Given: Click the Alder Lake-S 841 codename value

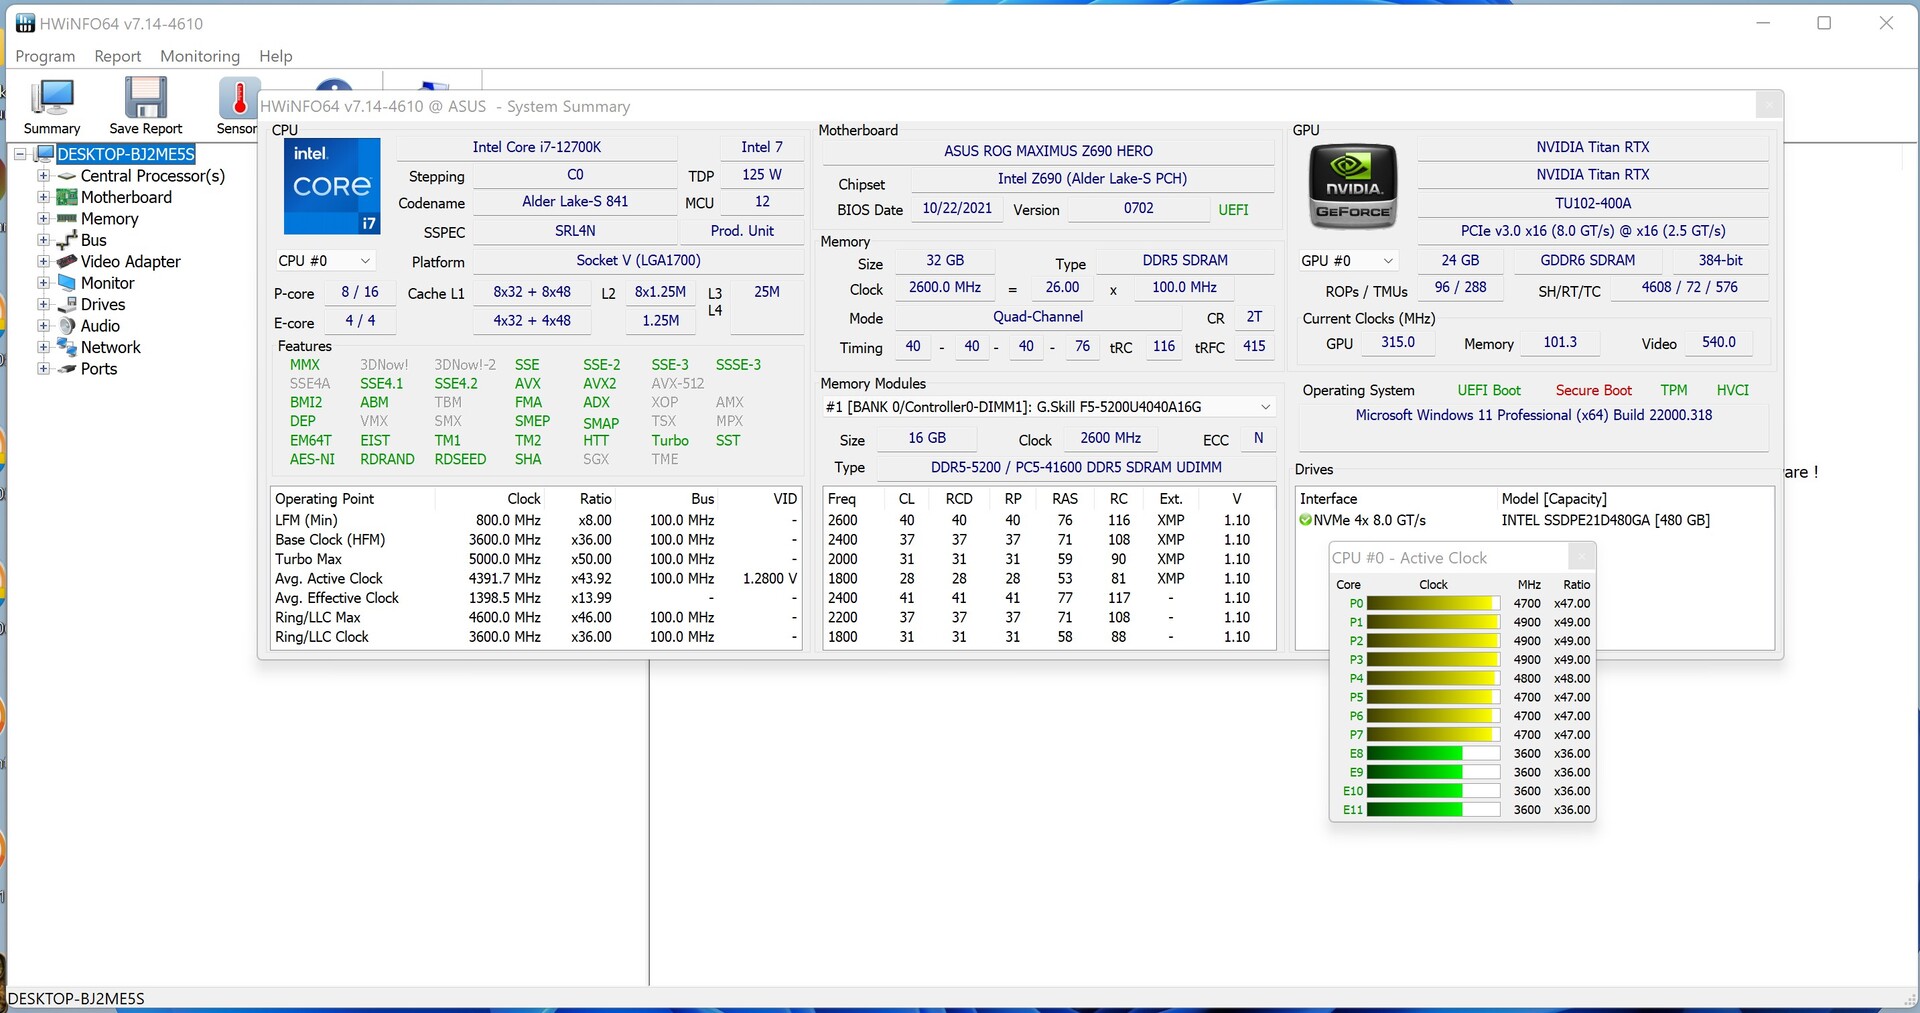Looking at the screenshot, I should tap(575, 201).
